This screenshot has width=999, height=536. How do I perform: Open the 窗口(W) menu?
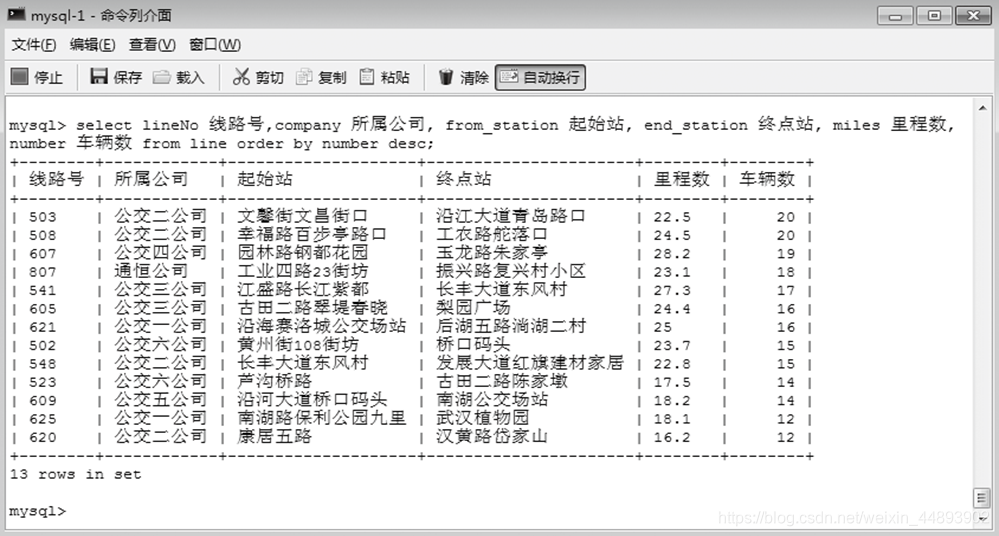click(215, 45)
